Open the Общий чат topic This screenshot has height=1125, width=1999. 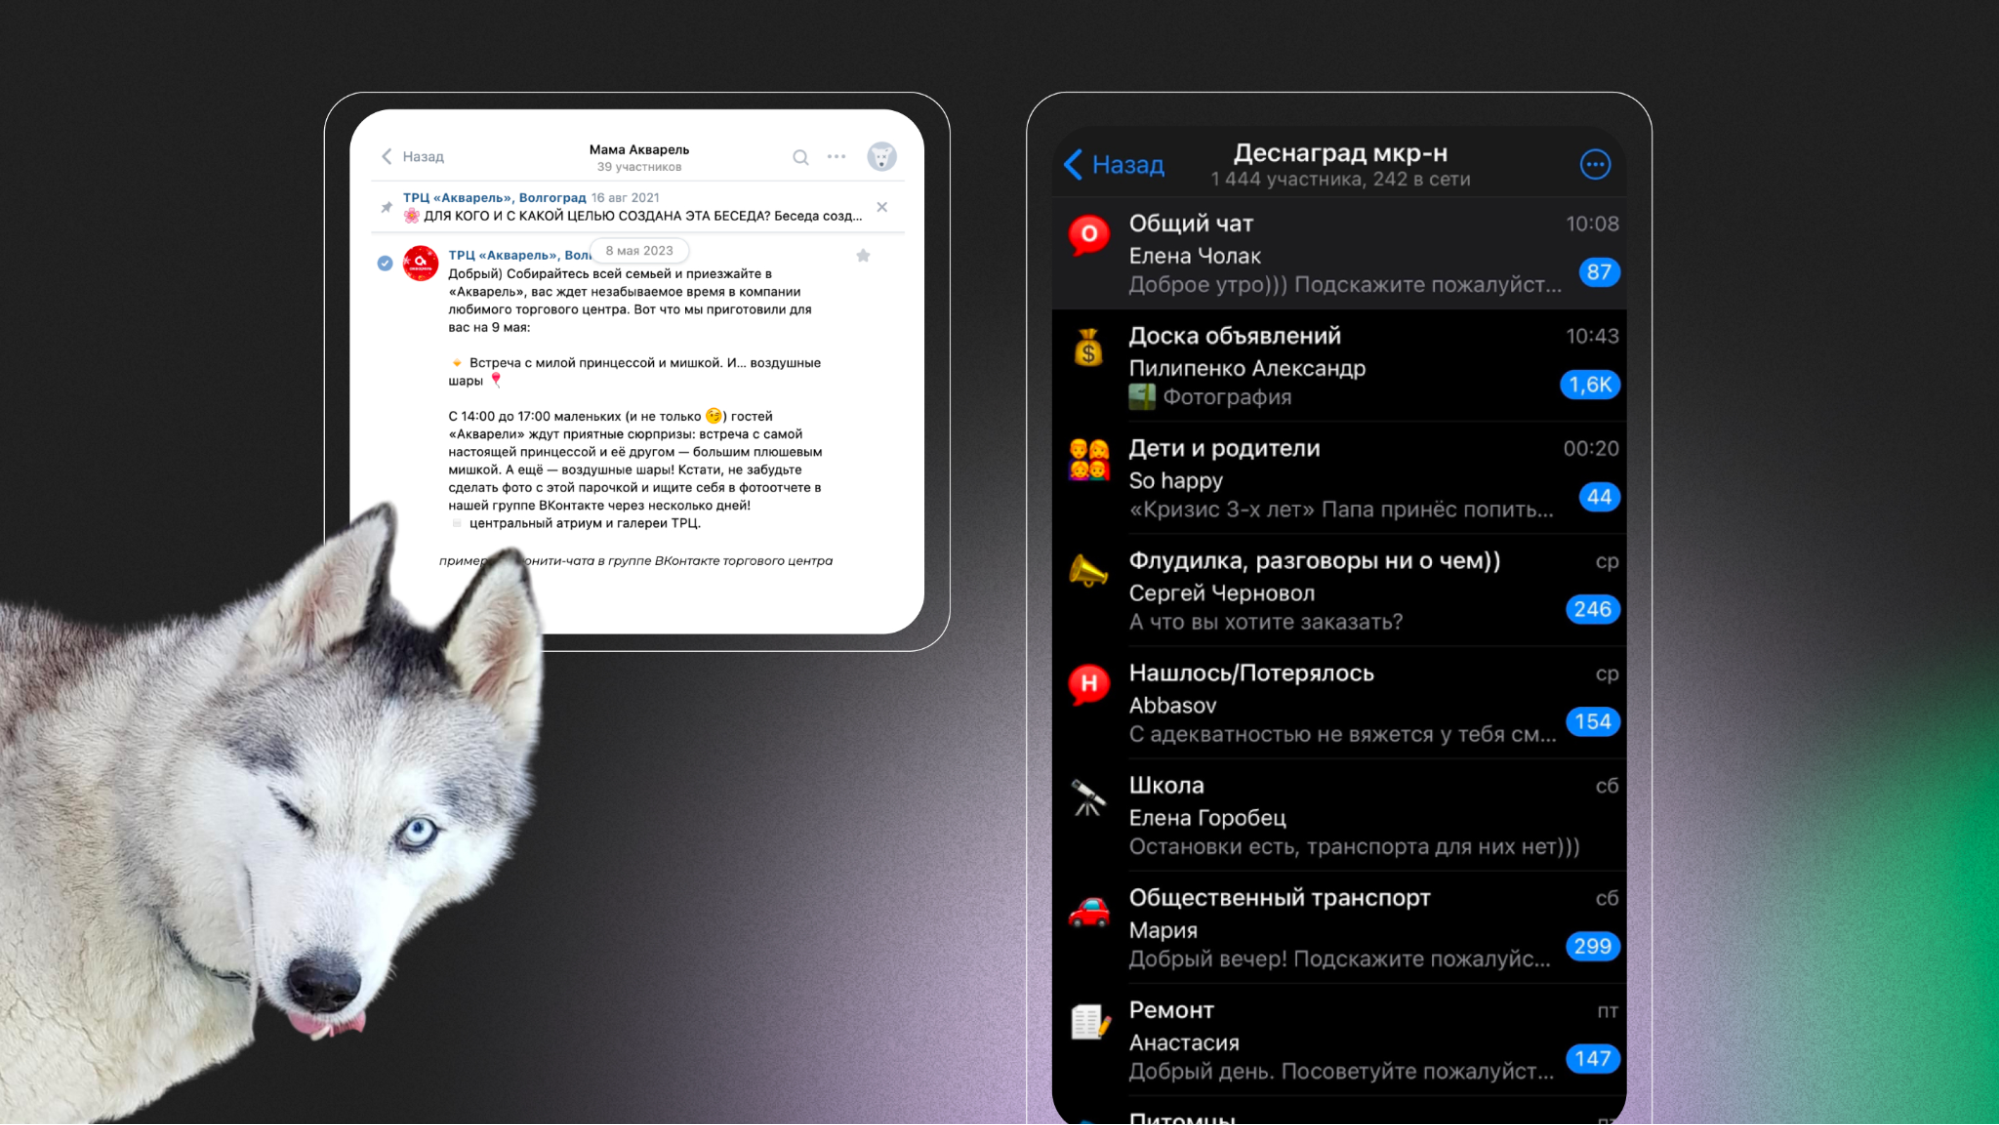tap(1339, 254)
